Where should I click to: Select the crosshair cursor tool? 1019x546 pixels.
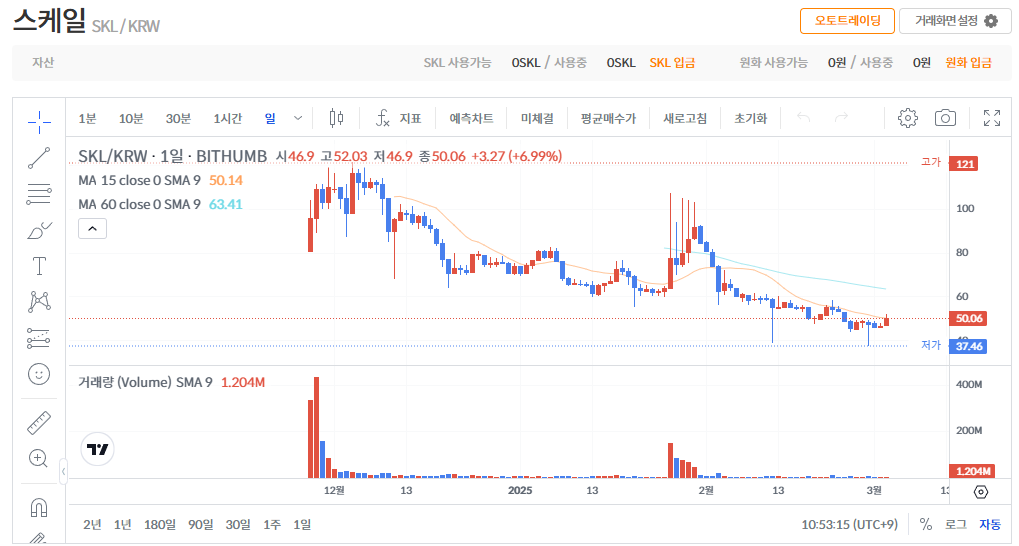coord(39,122)
